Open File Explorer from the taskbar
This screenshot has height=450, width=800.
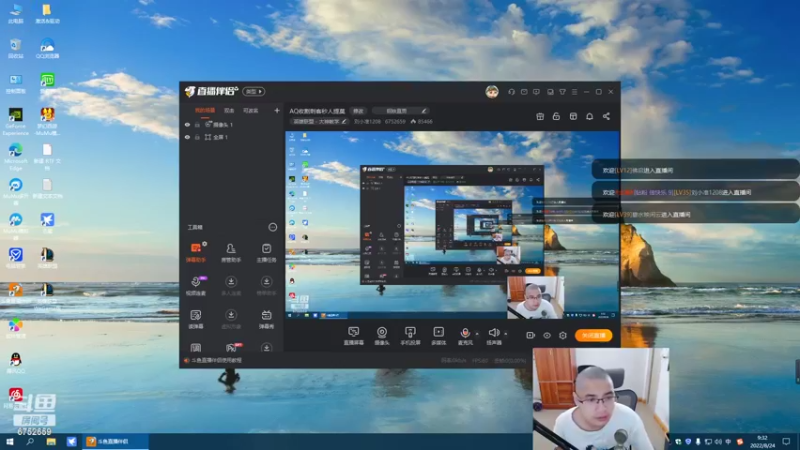[x=51, y=441]
